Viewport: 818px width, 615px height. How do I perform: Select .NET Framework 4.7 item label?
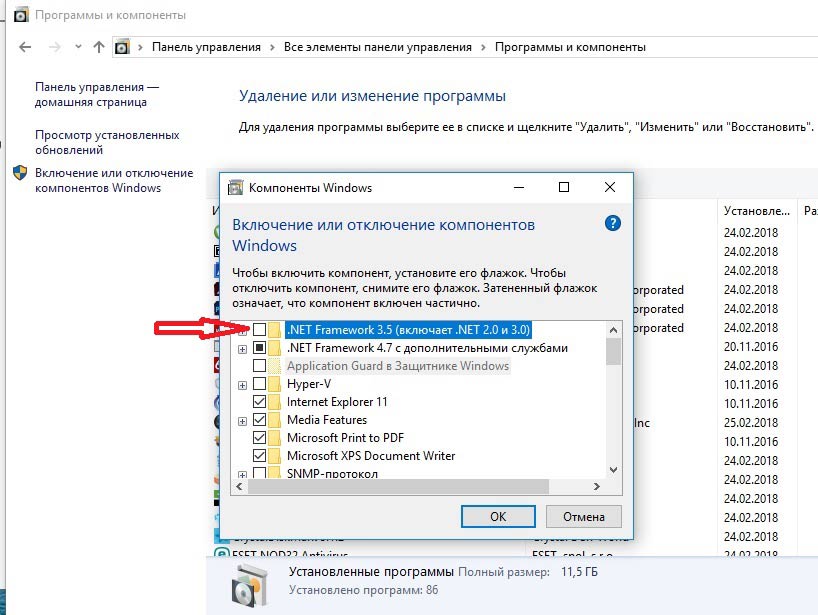(427, 348)
